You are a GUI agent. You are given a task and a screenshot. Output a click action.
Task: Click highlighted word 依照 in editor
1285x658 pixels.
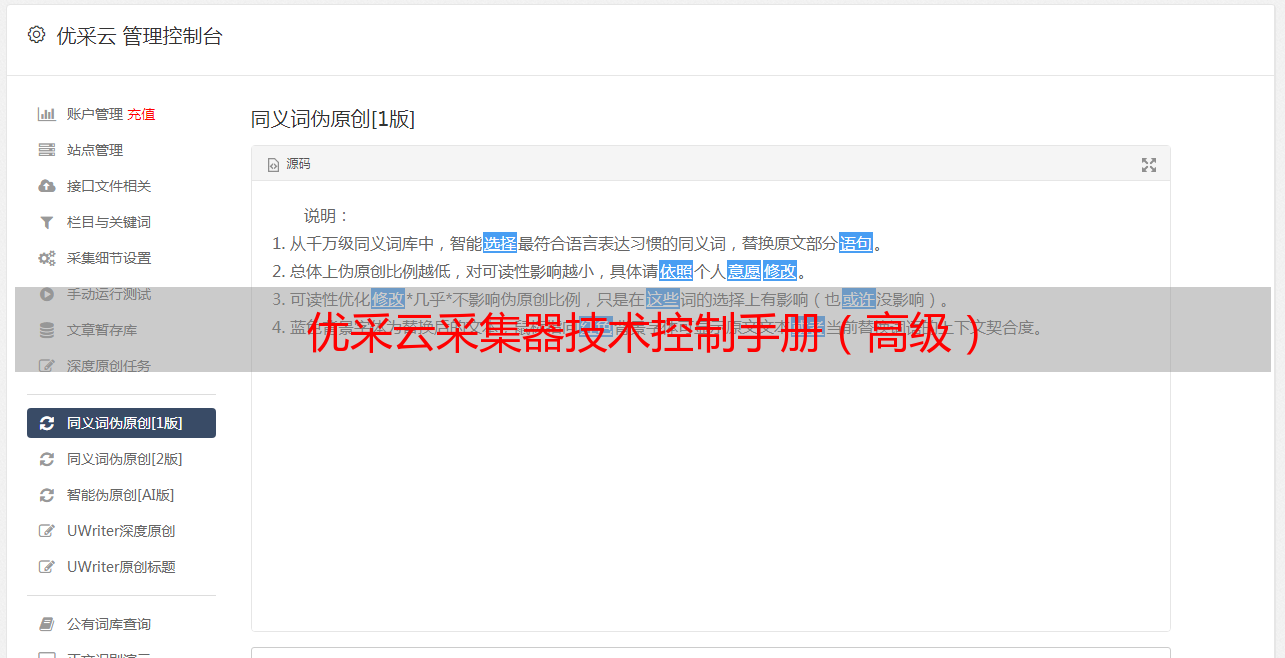click(676, 271)
